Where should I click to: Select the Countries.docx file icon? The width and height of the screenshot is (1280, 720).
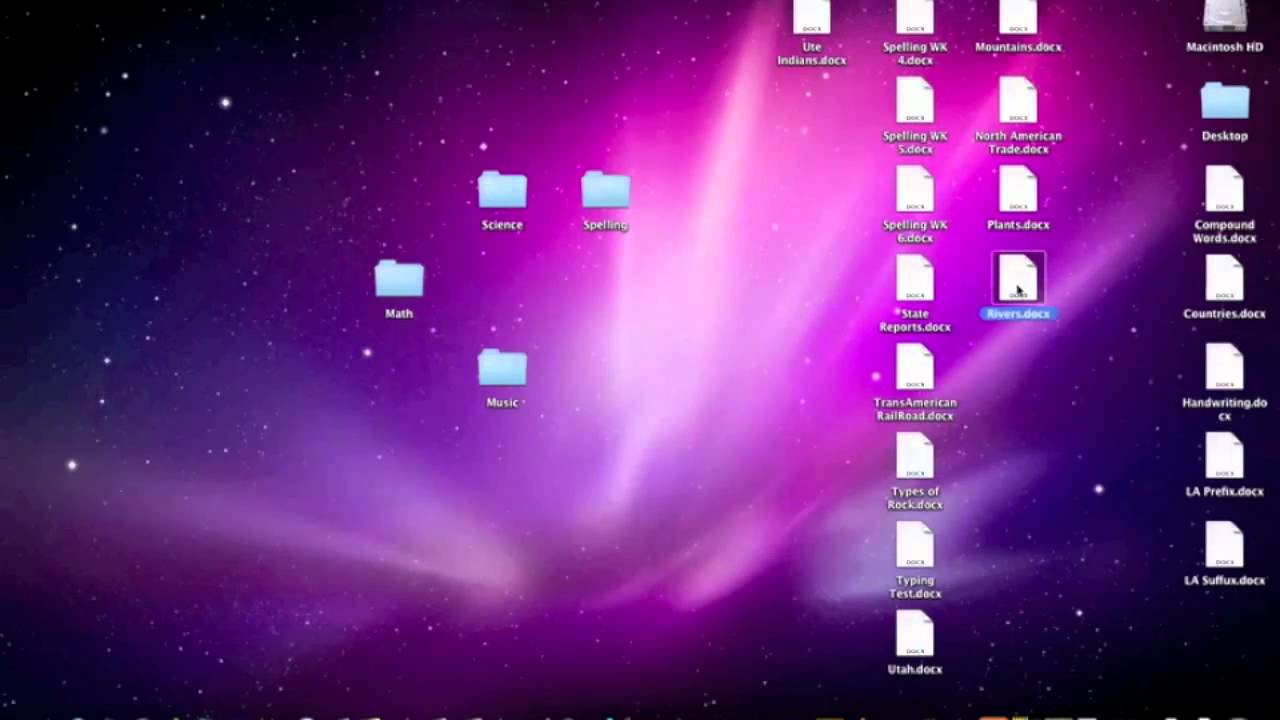1224,279
